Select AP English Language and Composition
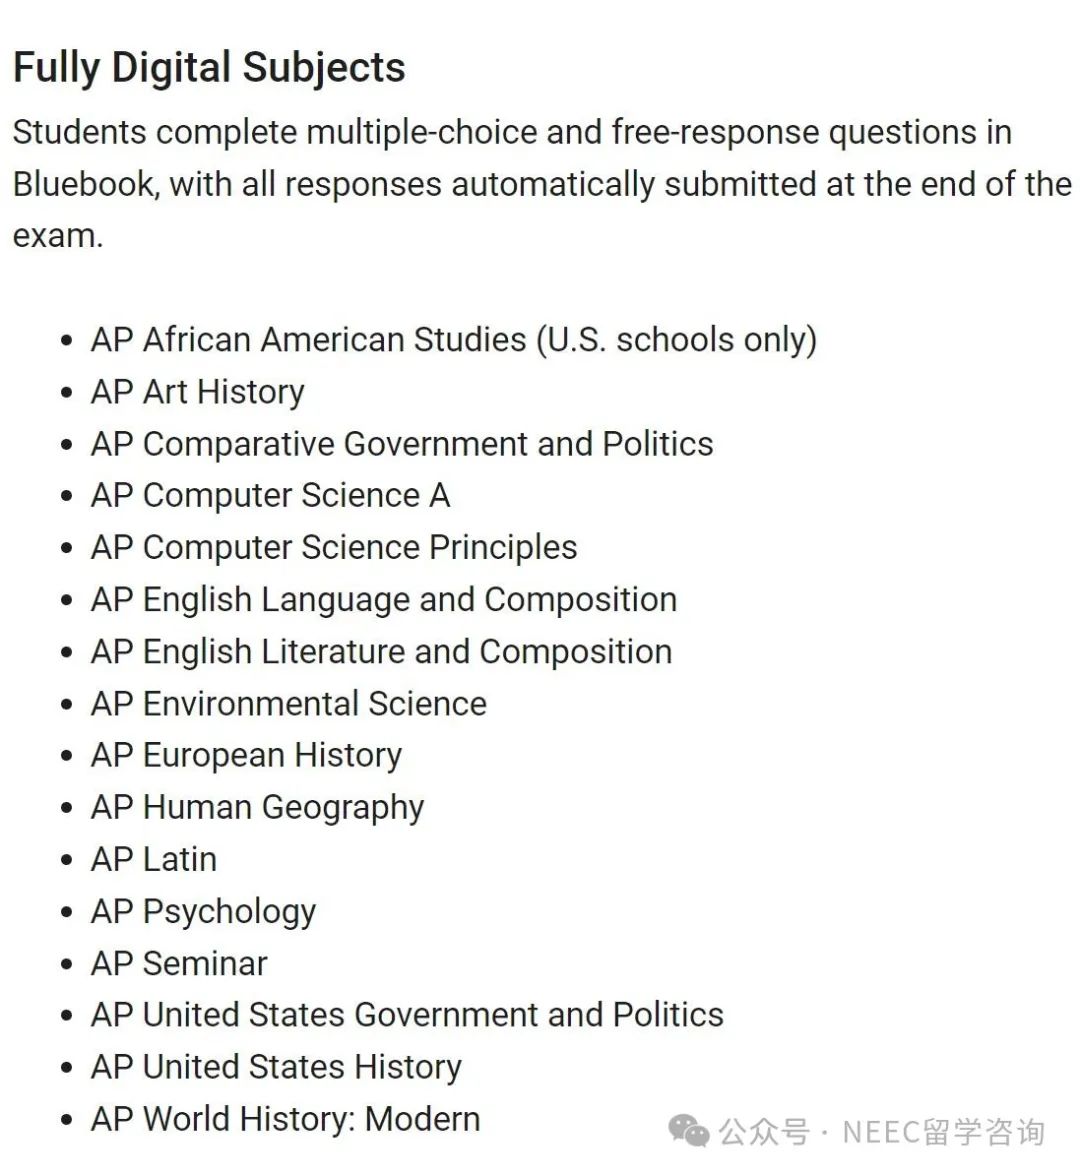The height and width of the screenshot is (1175, 1080). (x=384, y=599)
